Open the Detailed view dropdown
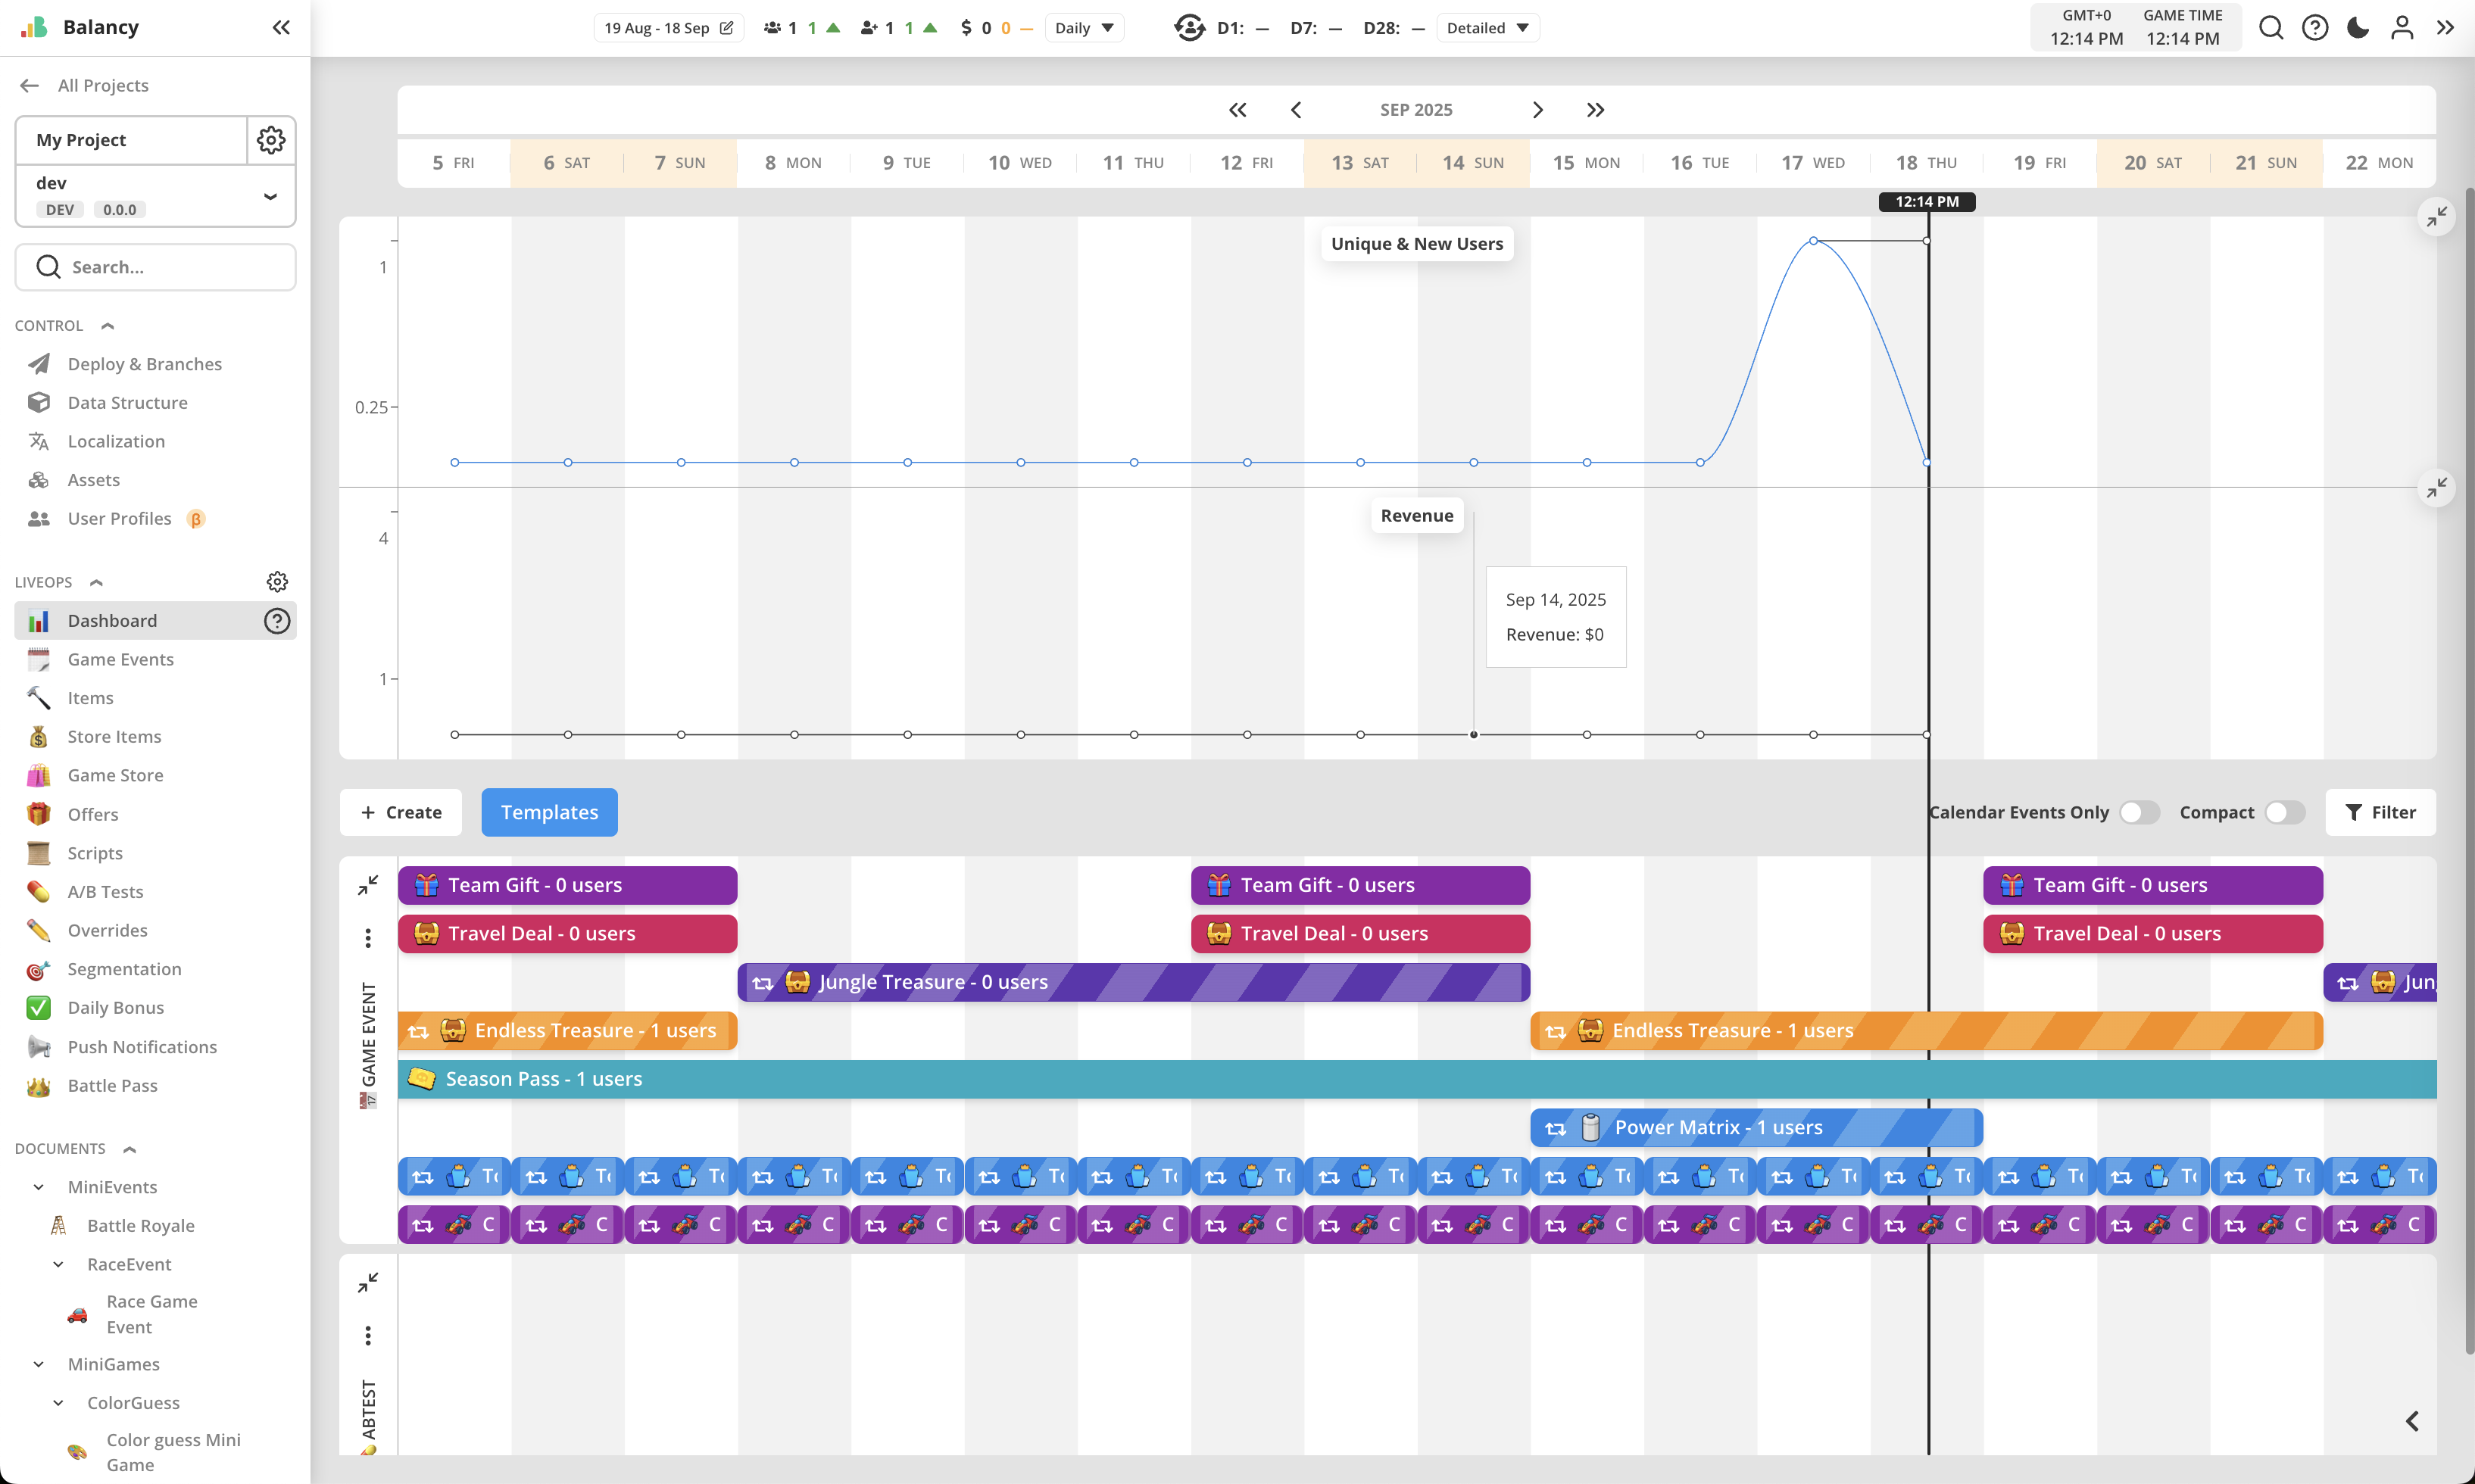Screen dimensions: 2475x1484 tap(1487, 28)
